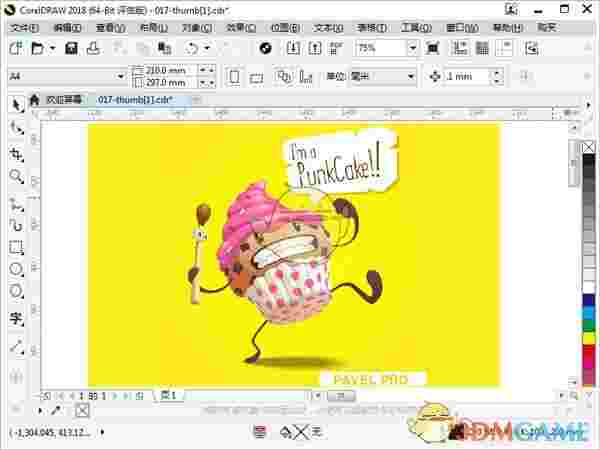Click the full-screen preview icon next to zoom
Screen dimensions: 600x450
coord(433,48)
